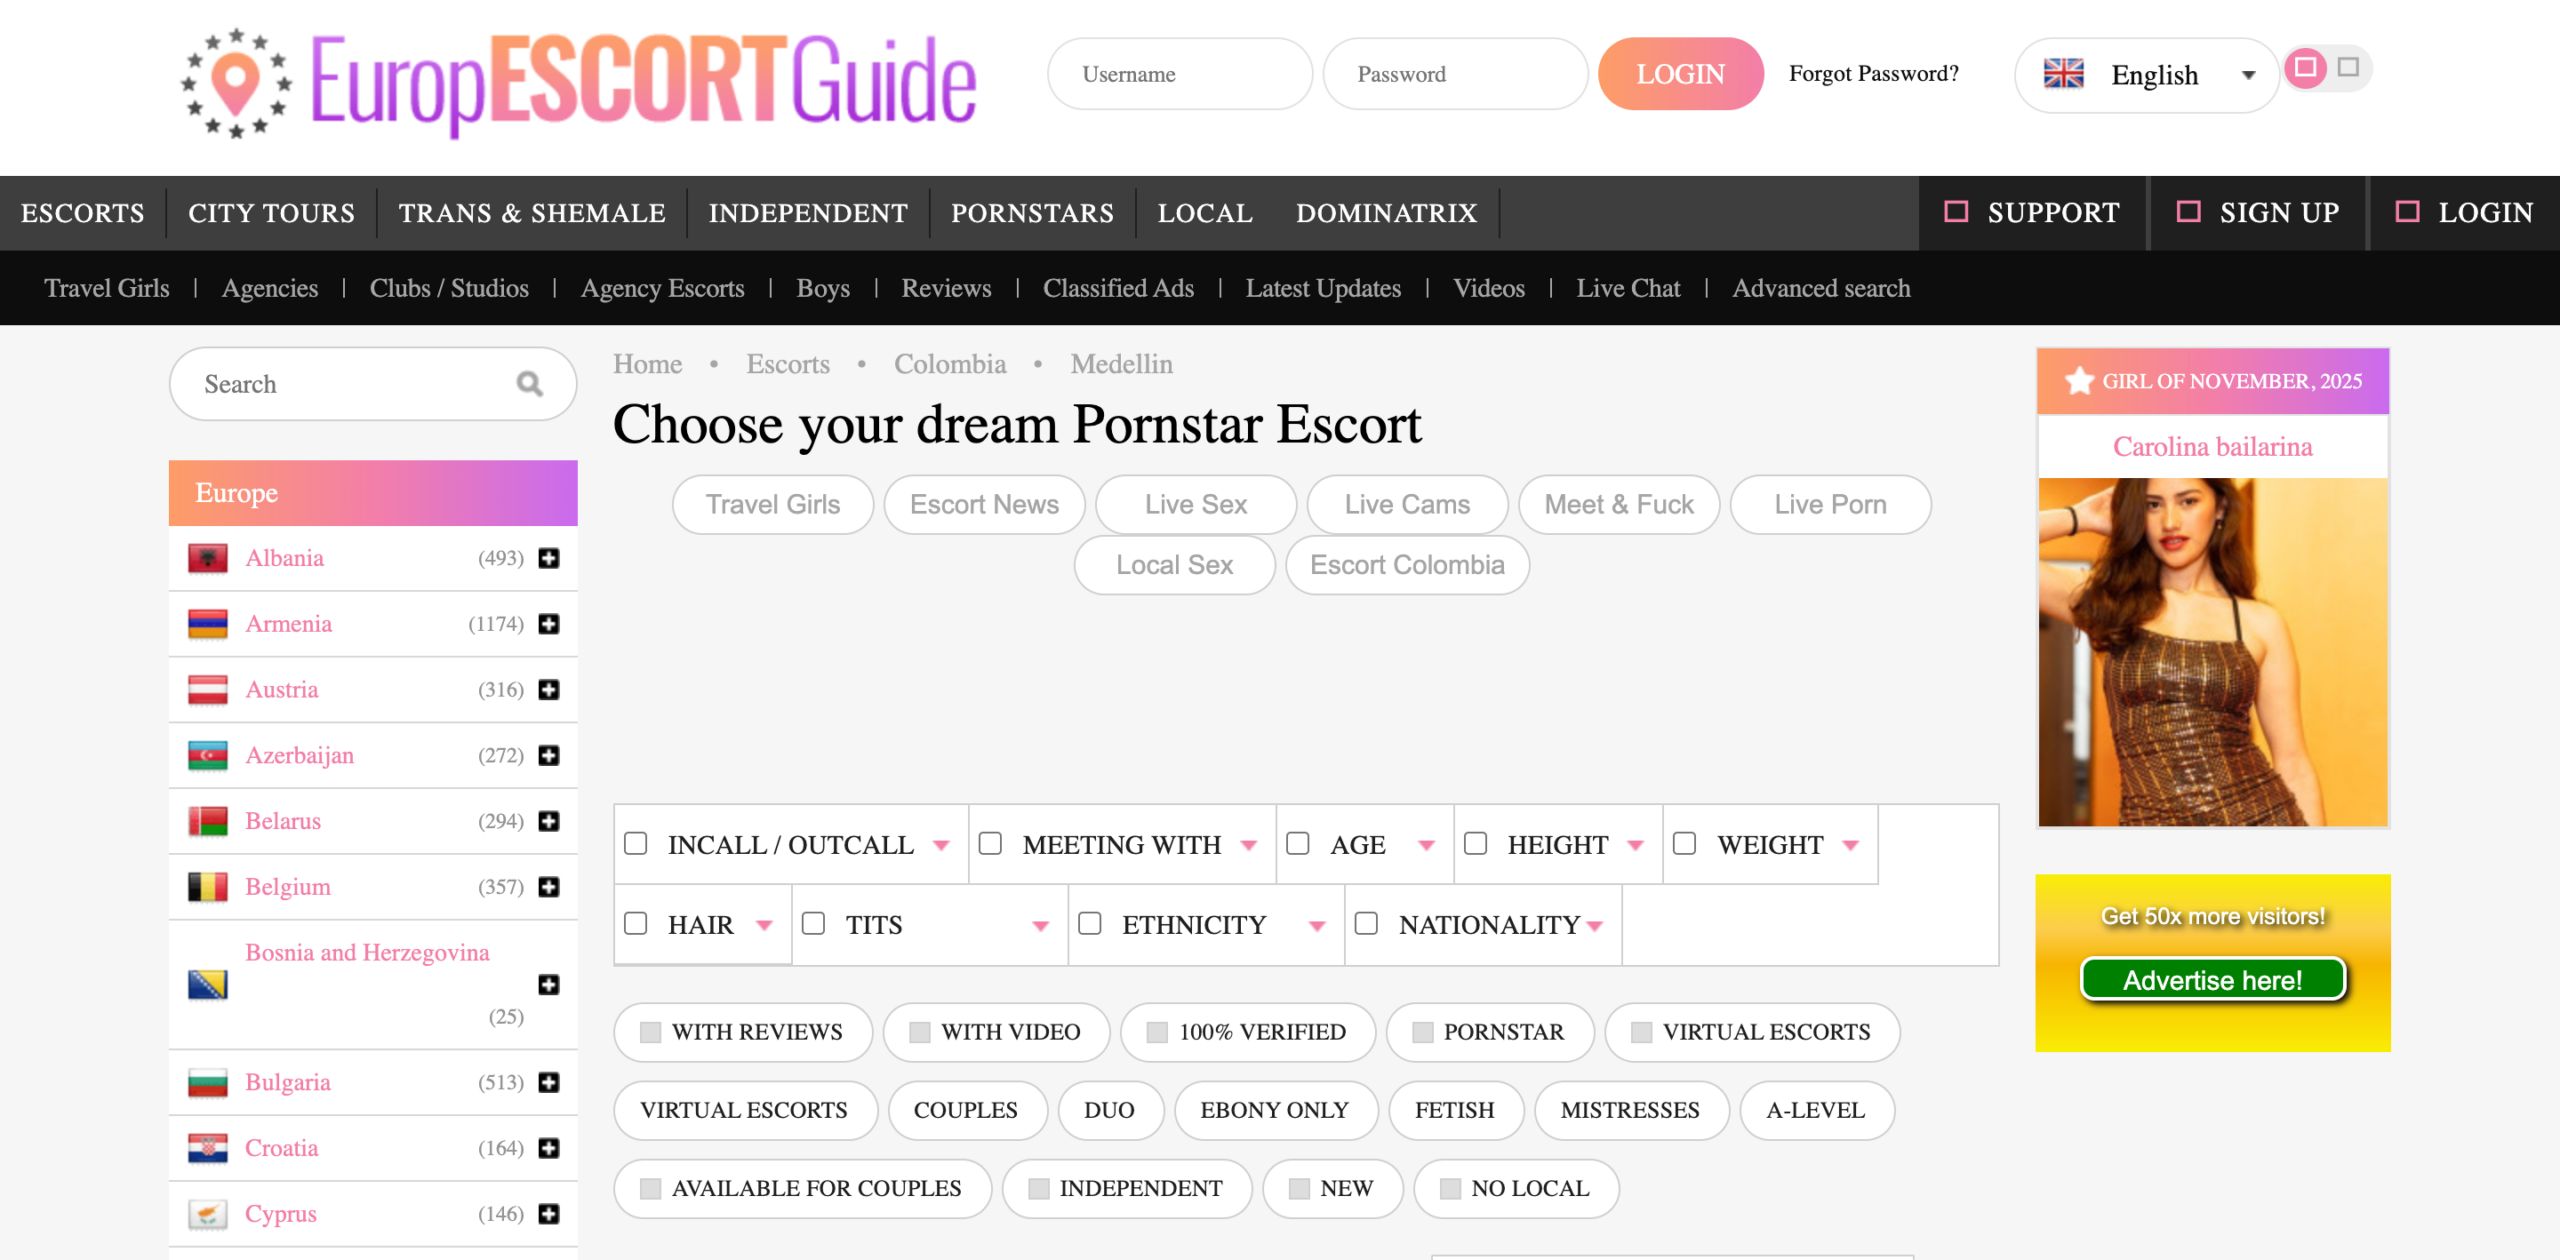This screenshot has width=2560, height=1260.
Task: Open the DOMINATRIX menu item
Action: (1386, 212)
